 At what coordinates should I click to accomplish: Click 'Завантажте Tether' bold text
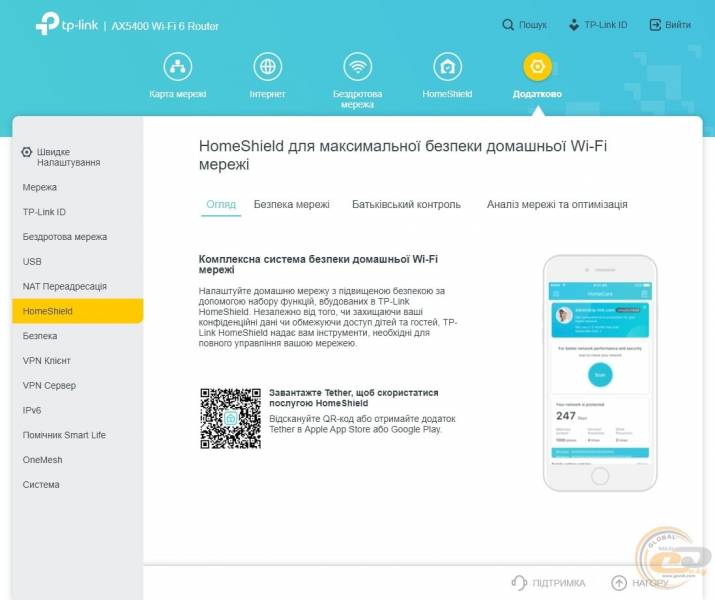pos(354,398)
